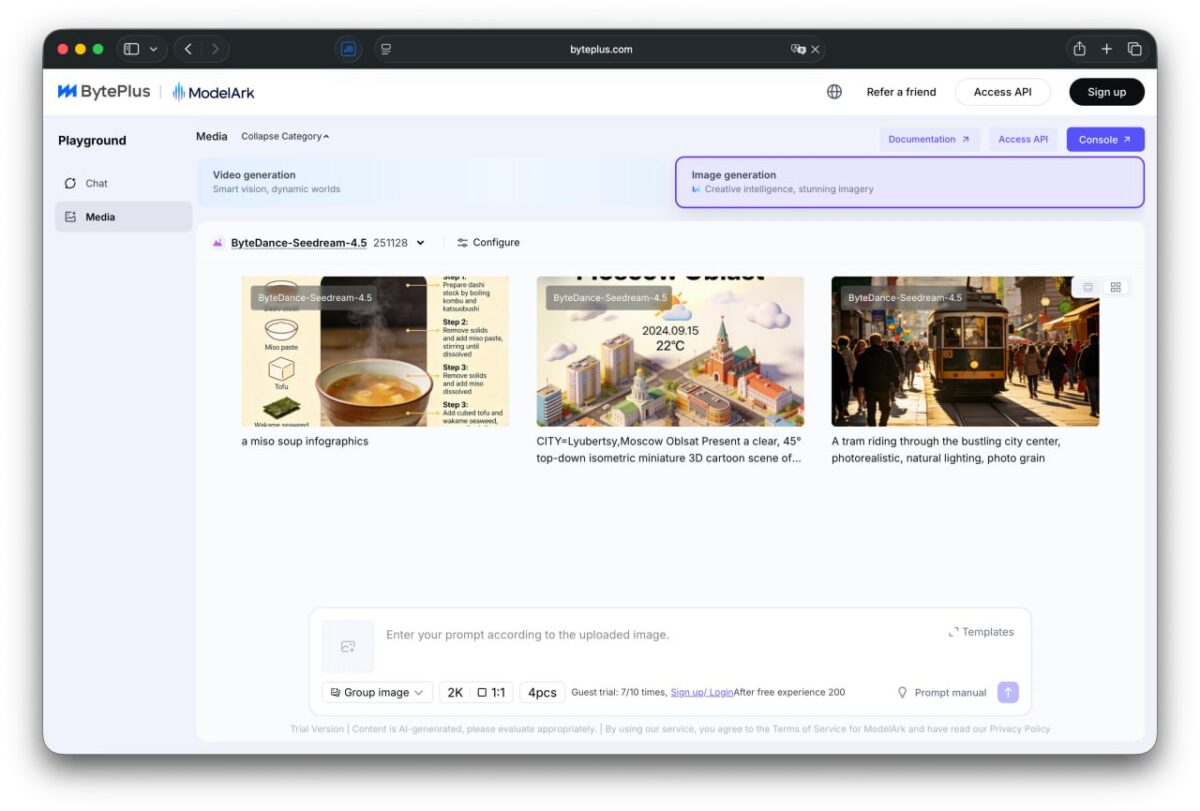Click the 2K resolution selector

[x=455, y=692]
